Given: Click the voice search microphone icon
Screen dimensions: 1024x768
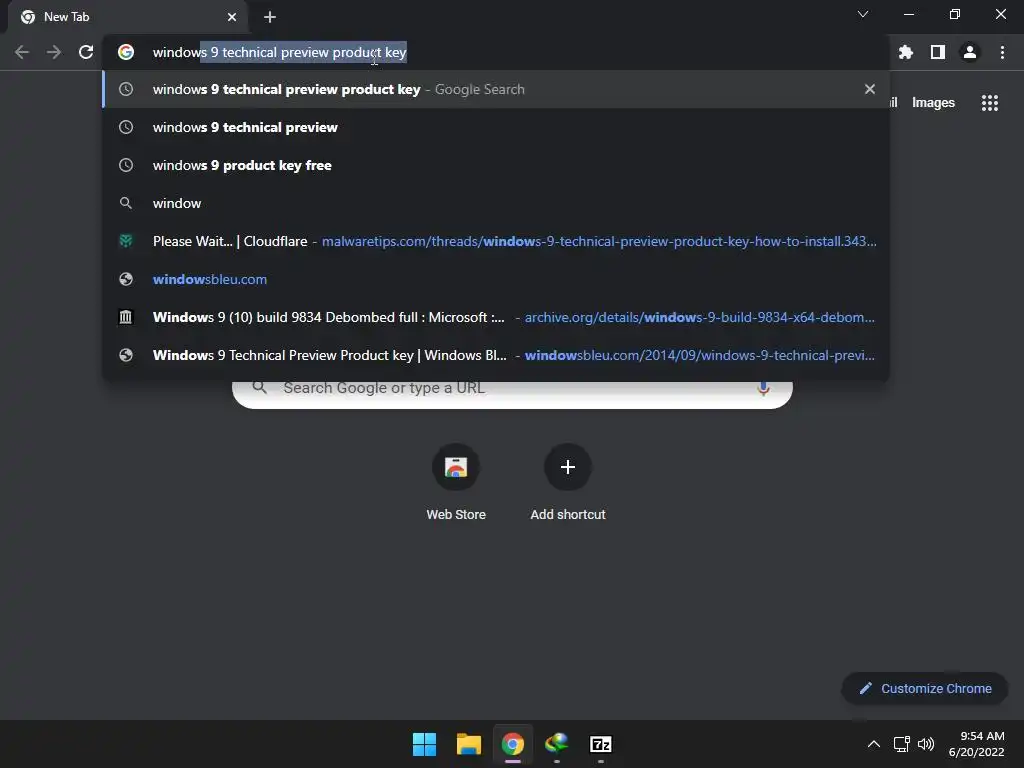Looking at the screenshot, I should [763, 388].
